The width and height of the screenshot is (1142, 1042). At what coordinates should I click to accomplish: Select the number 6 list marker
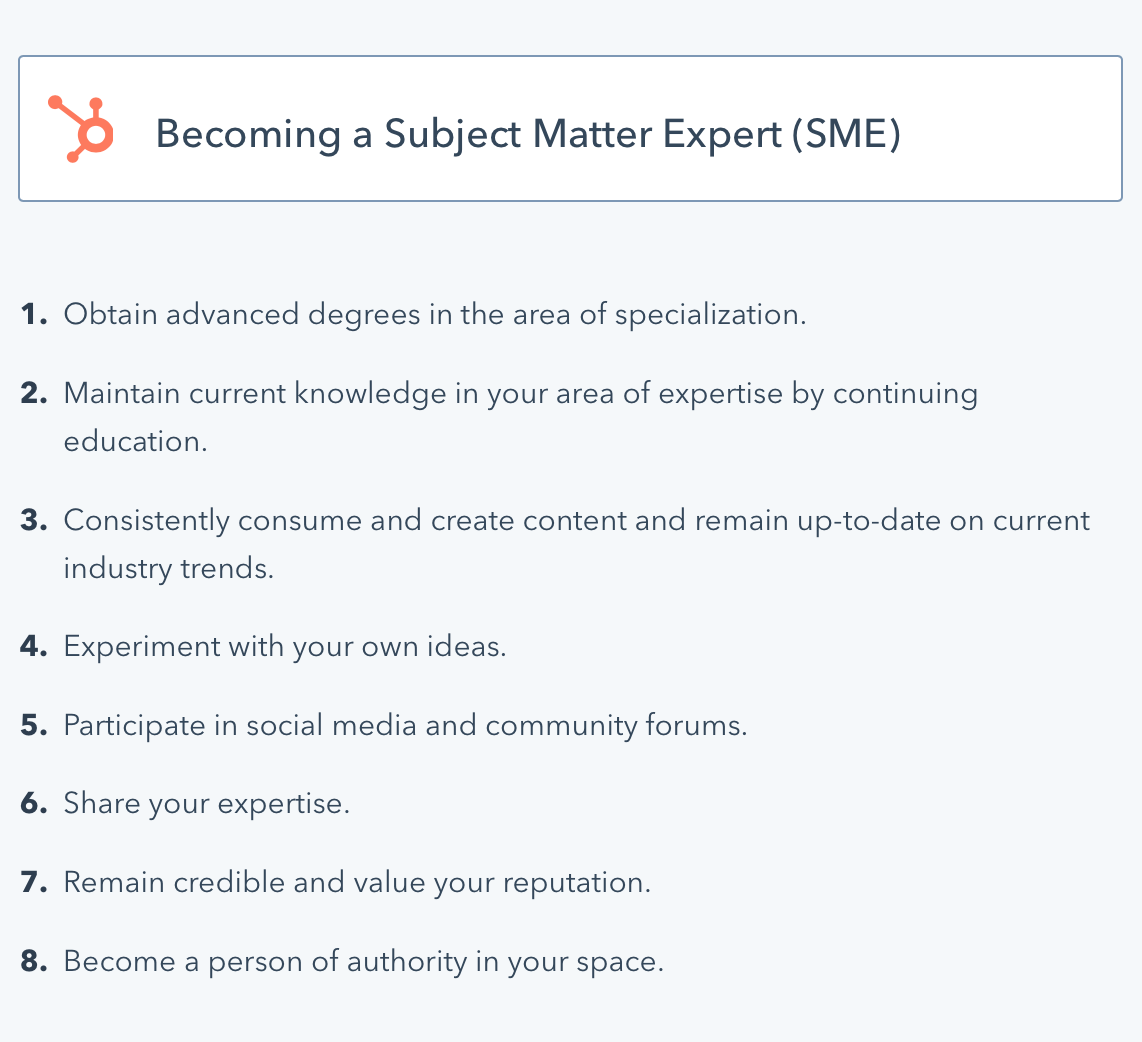[x=34, y=803]
